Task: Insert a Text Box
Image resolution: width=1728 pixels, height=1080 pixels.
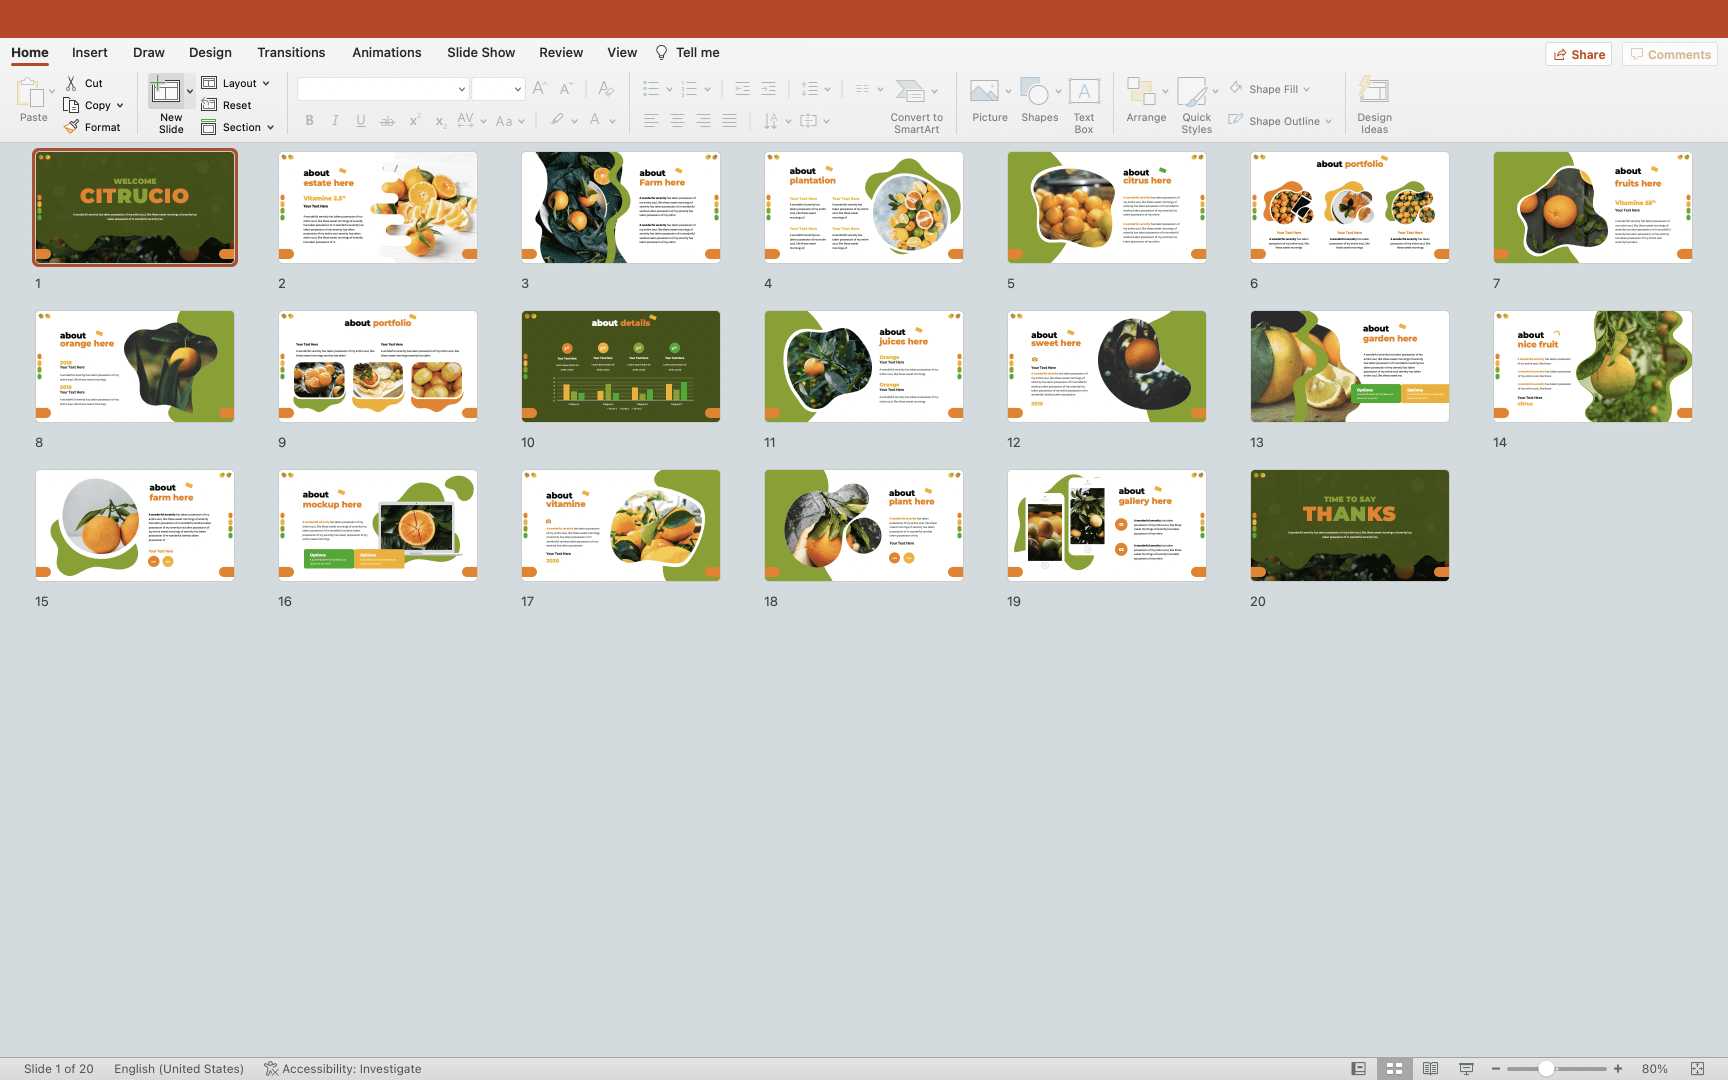Action: click(1084, 92)
